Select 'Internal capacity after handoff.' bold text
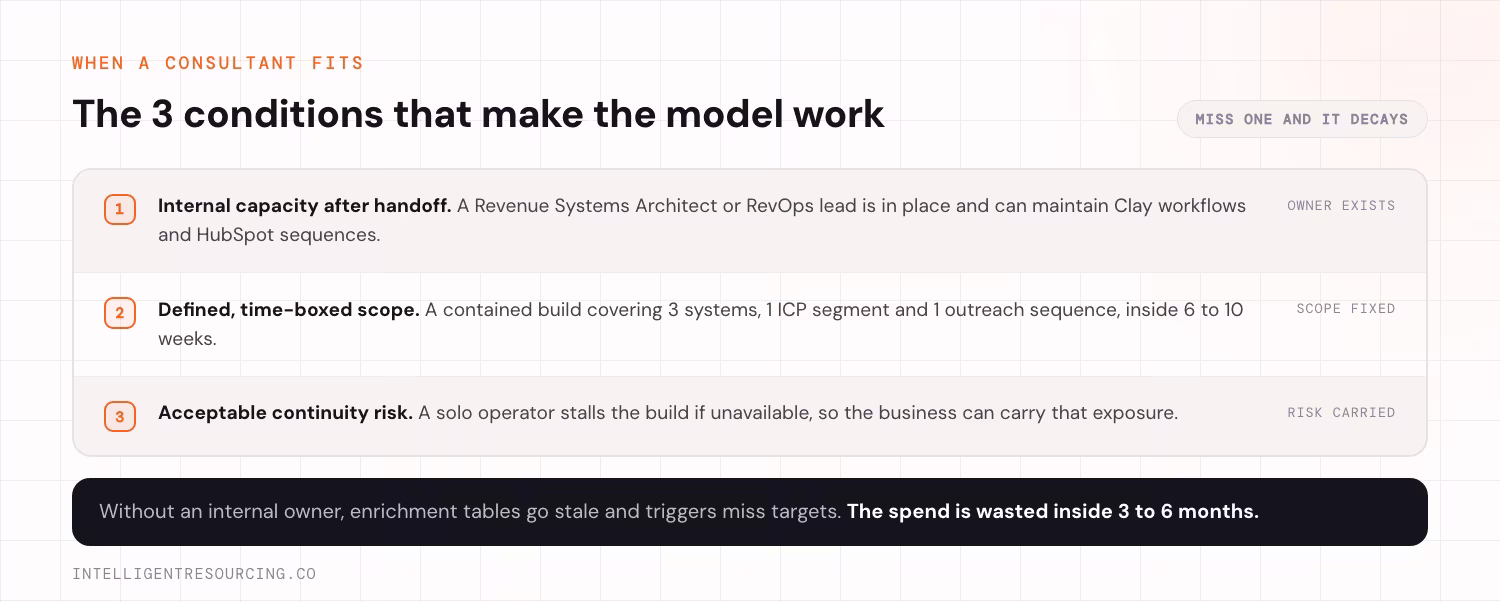Screen dimensions: 1500x602 click(305, 206)
